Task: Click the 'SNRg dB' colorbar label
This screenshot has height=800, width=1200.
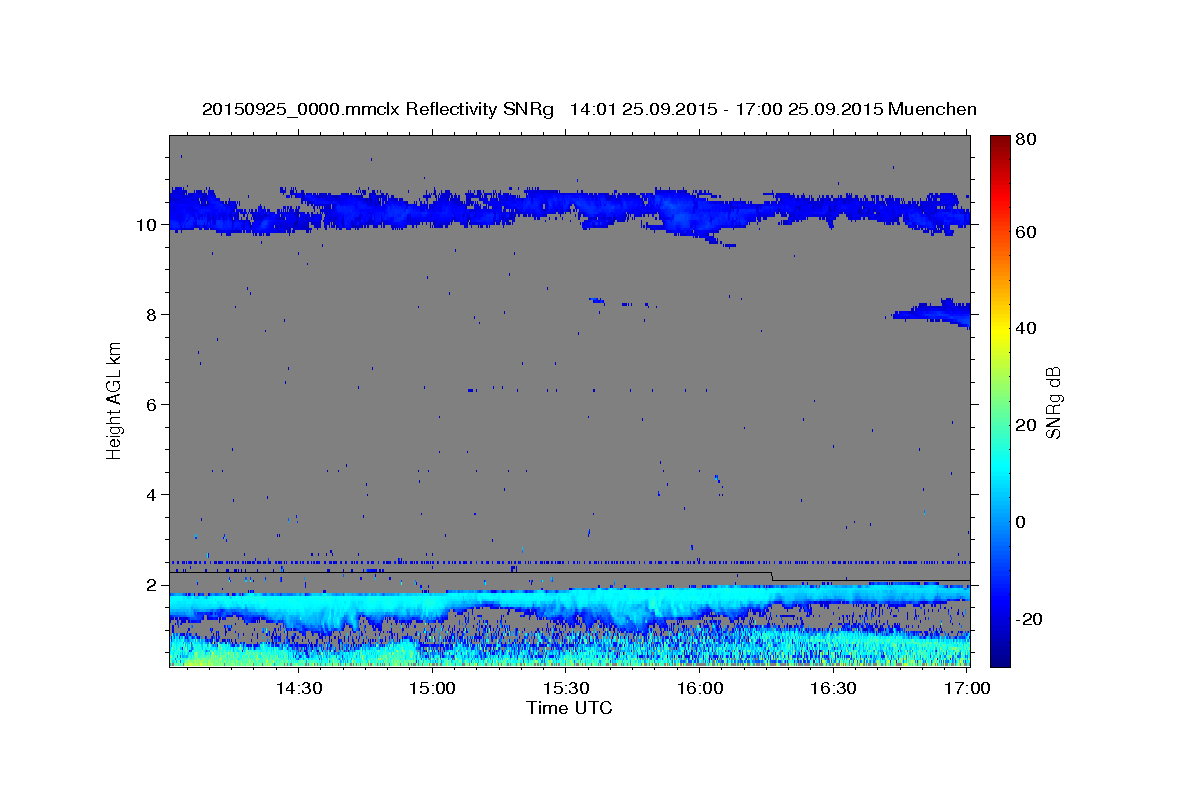Action: [x=1052, y=402]
